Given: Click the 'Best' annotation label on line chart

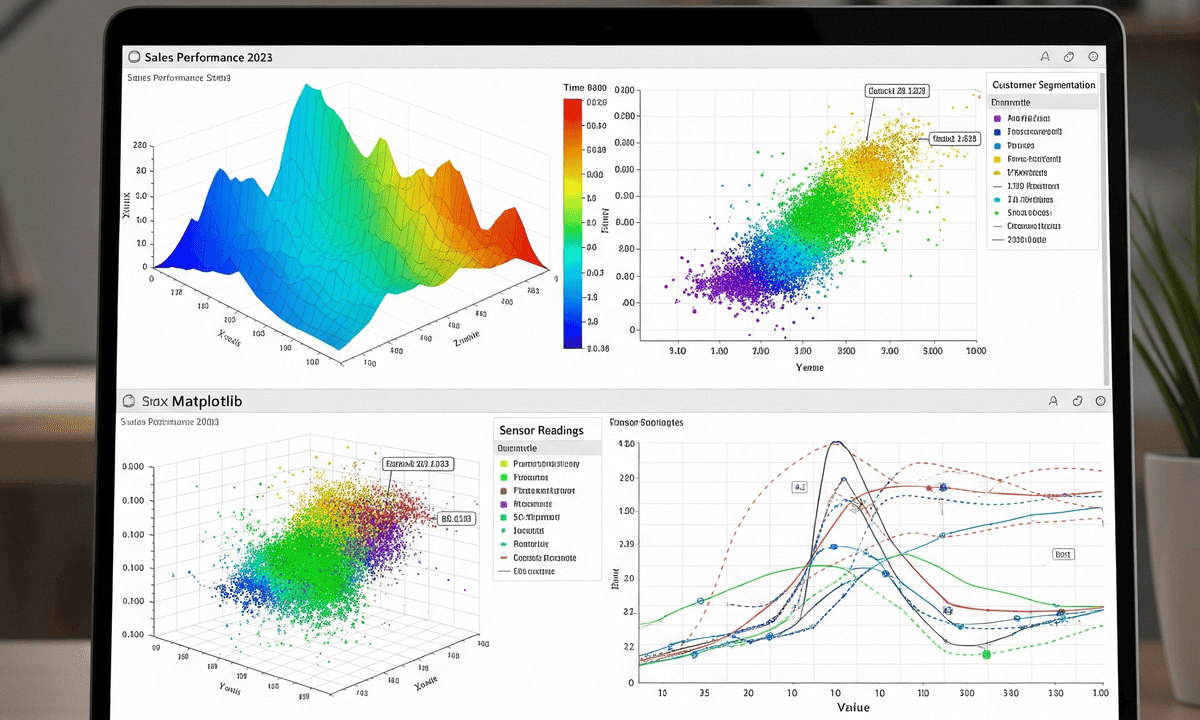Looking at the screenshot, I should [x=1064, y=554].
